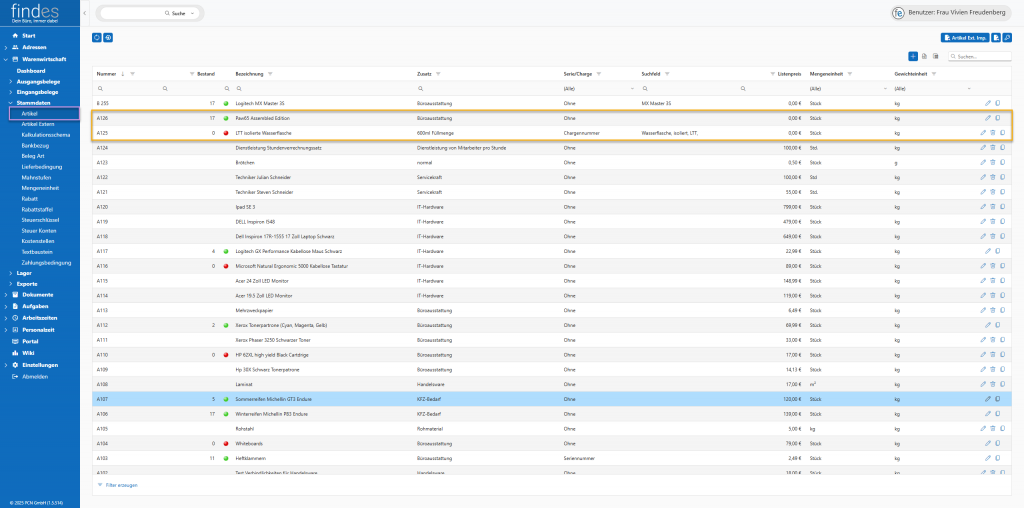Click the Artikel Ext. Imp. button
Image resolution: width=1024 pixels, height=508 pixels.
pyautogui.click(x=964, y=37)
